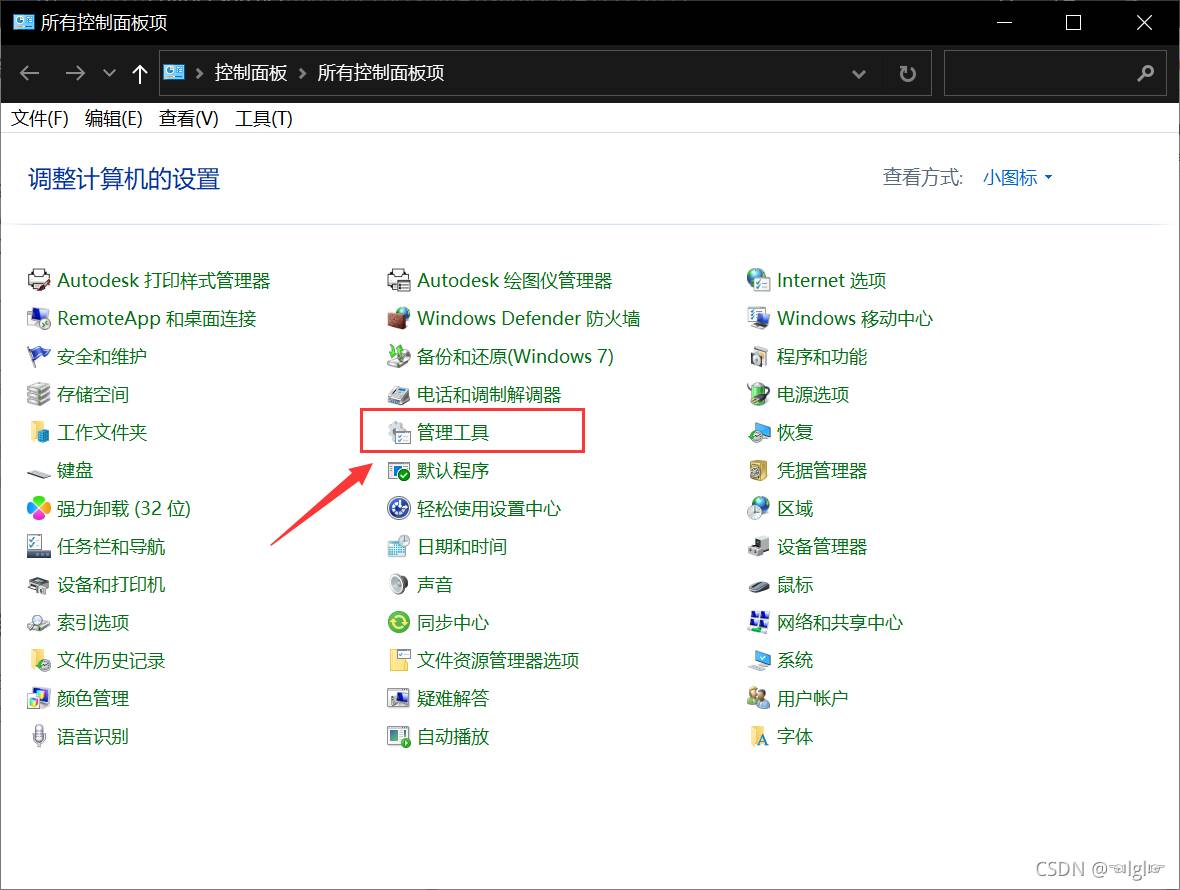Click the control panel search box
Screen dimensions: 1180x890
click(1040, 73)
